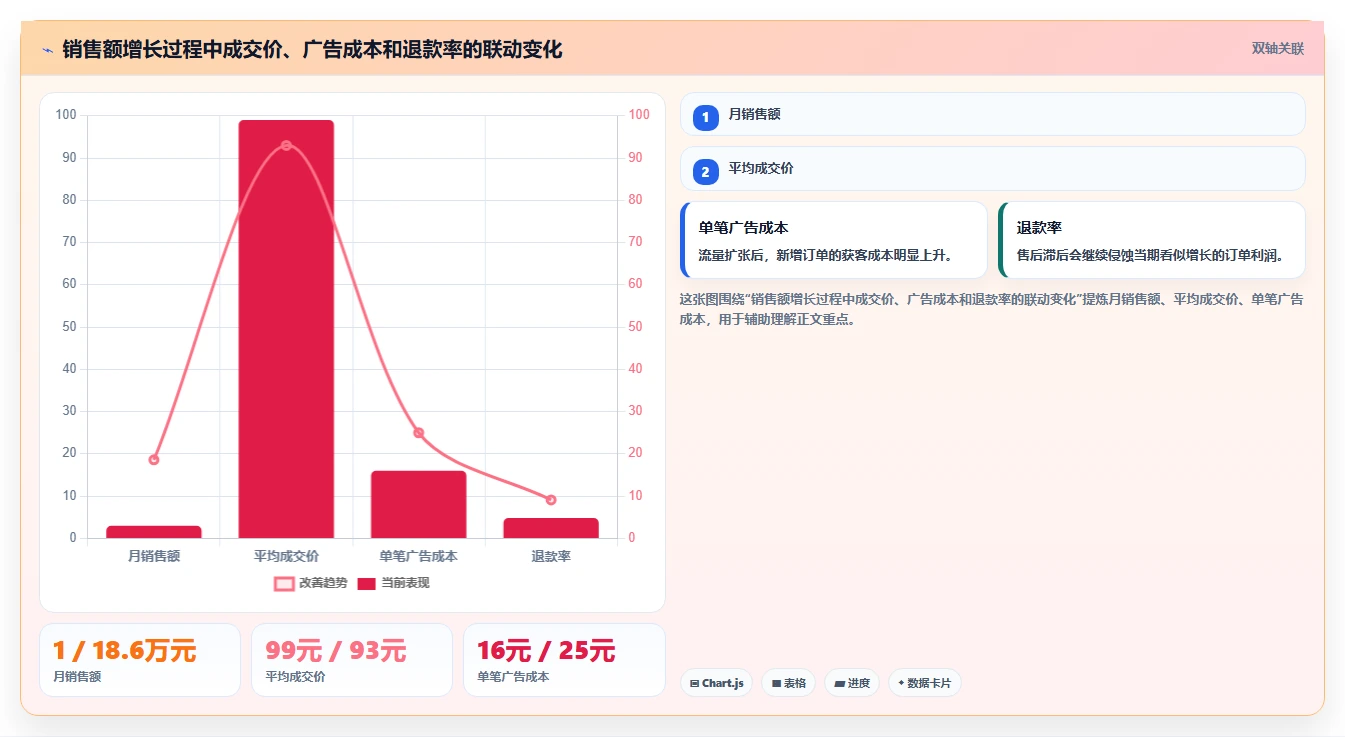Click the 退款率 x-axis label
Viewport: 1345px width, 737px height.
551,556
